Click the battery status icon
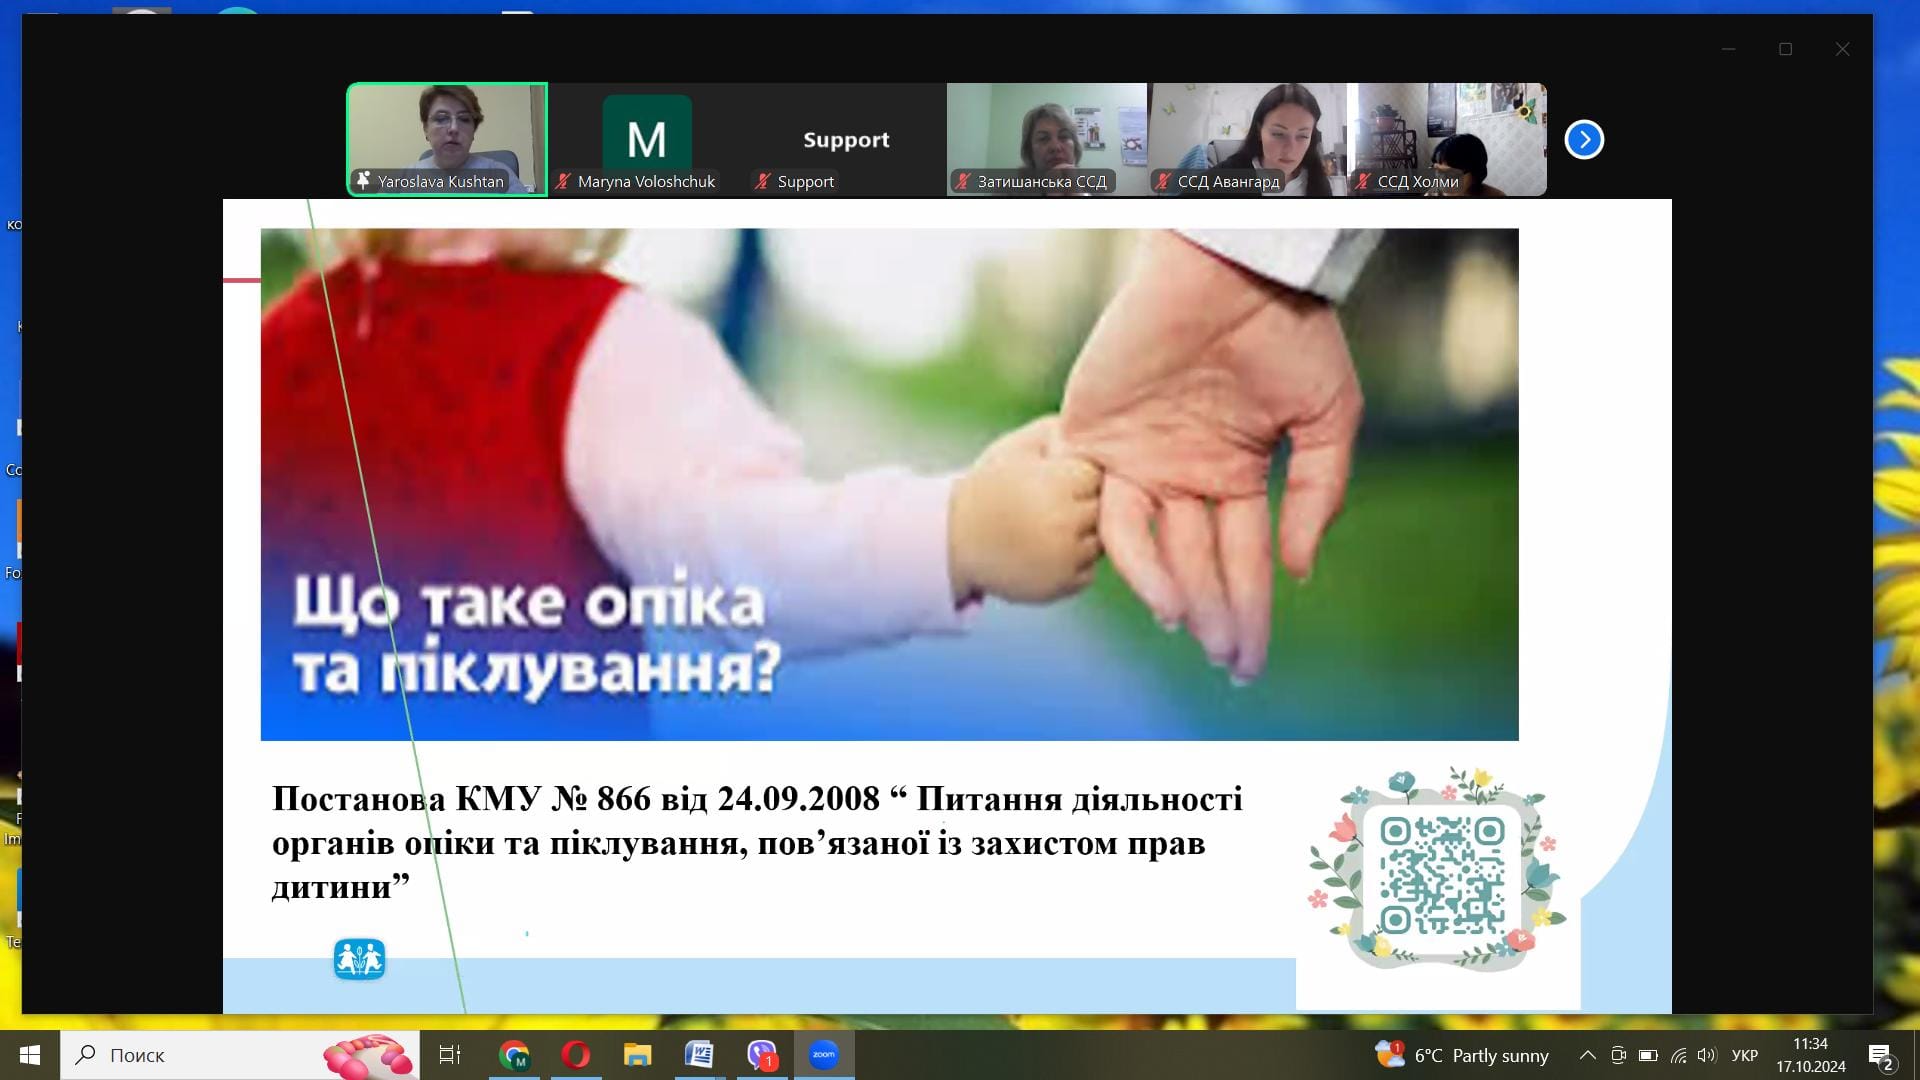This screenshot has height=1080, width=1920. pos(1648,1055)
